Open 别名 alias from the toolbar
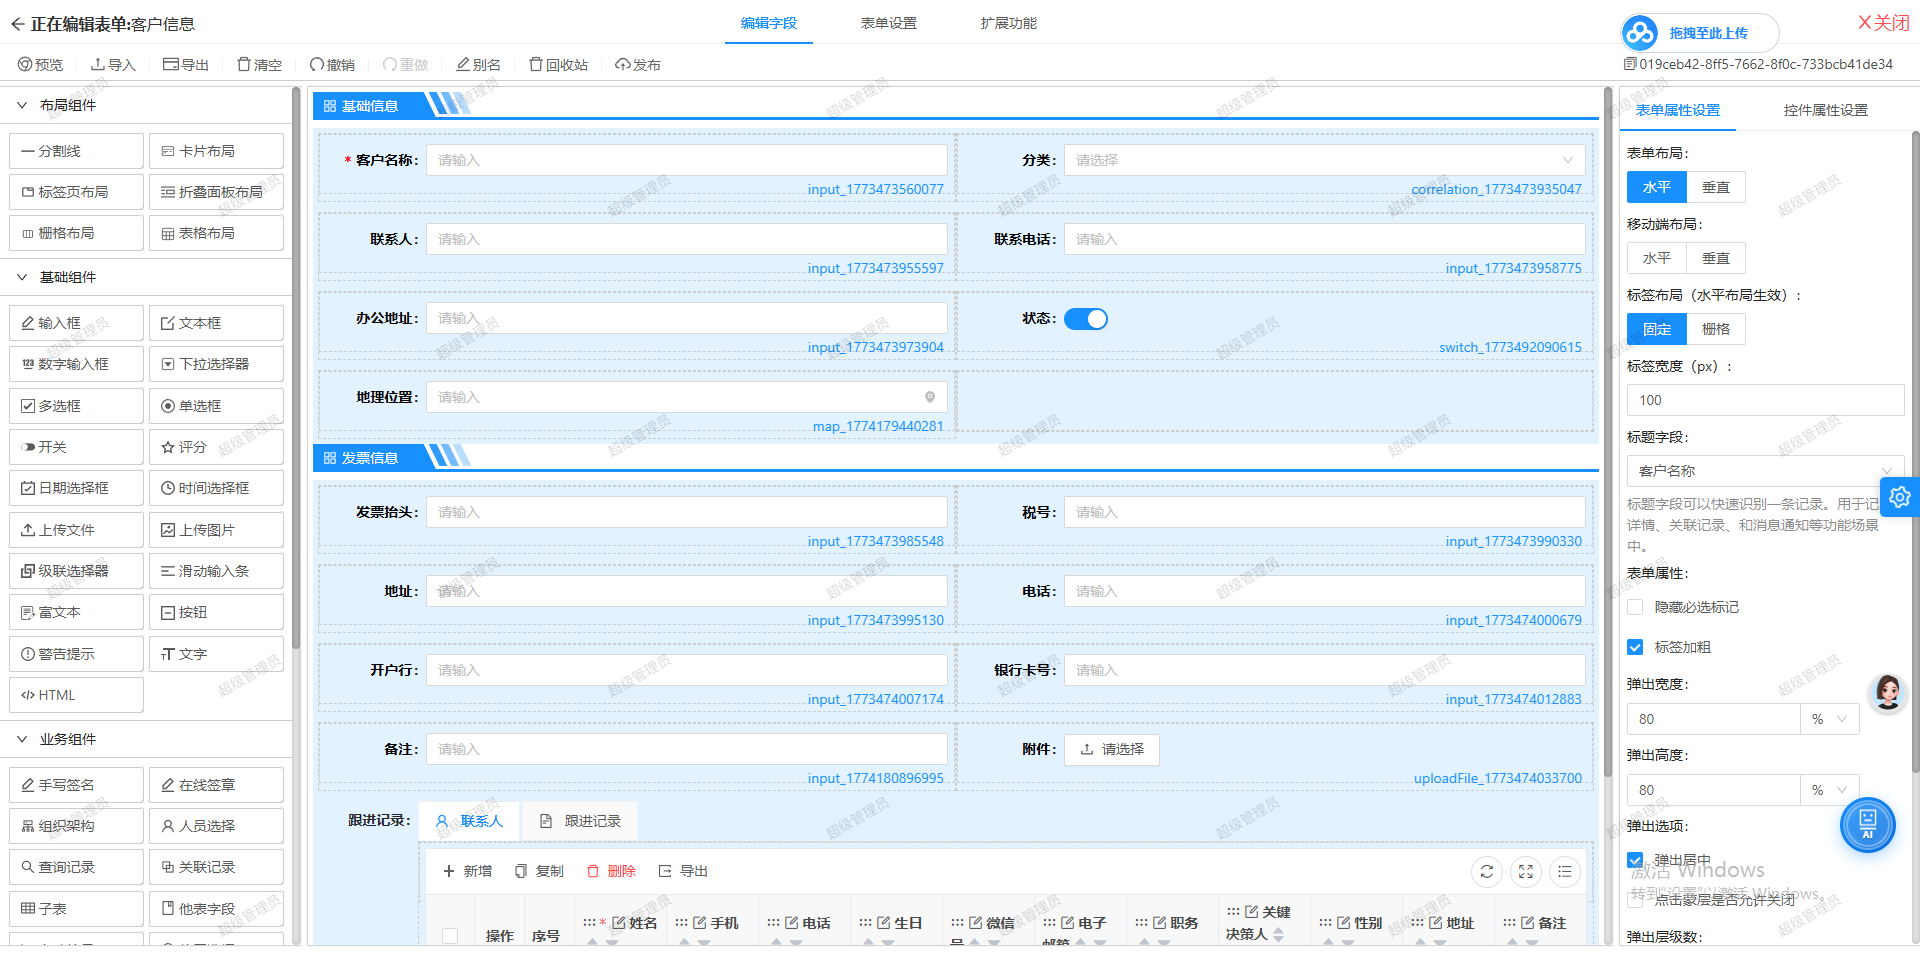The height and width of the screenshot is (953, 1920). (478, 65)
